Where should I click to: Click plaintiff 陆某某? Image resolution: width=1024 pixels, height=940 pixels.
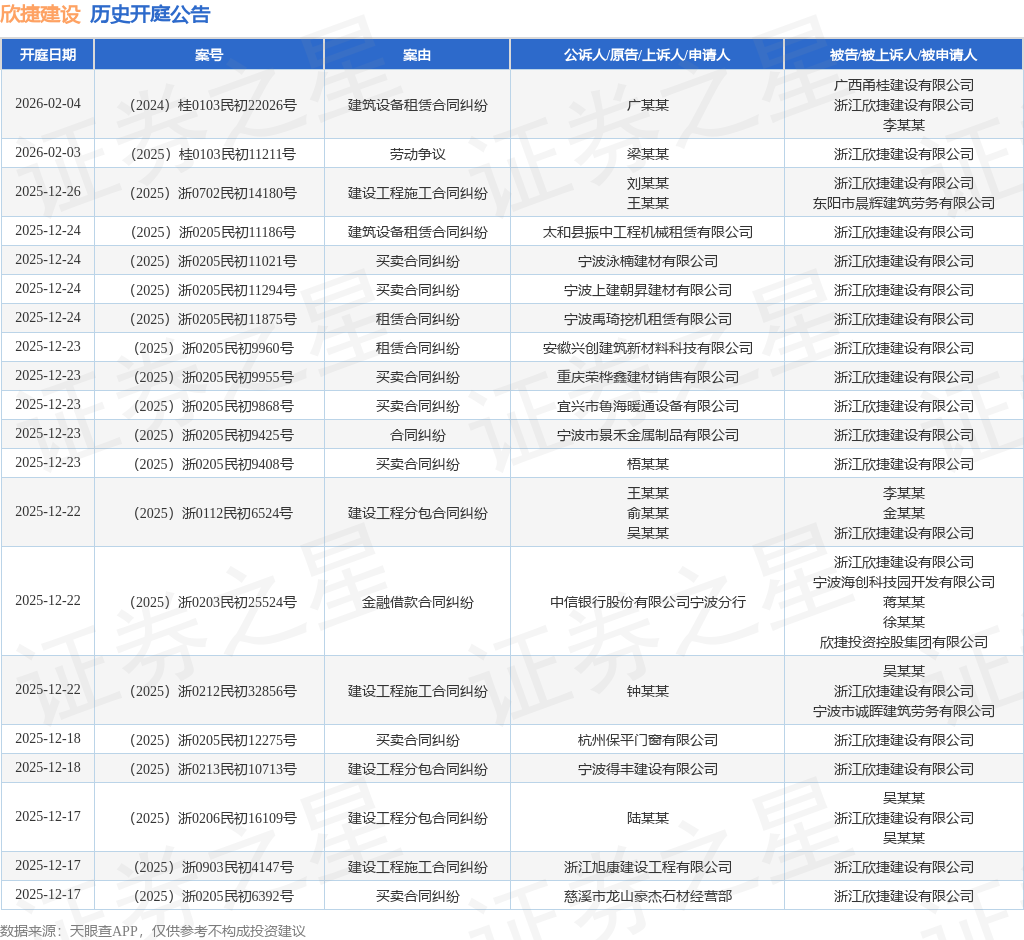[x=647, y=818]
